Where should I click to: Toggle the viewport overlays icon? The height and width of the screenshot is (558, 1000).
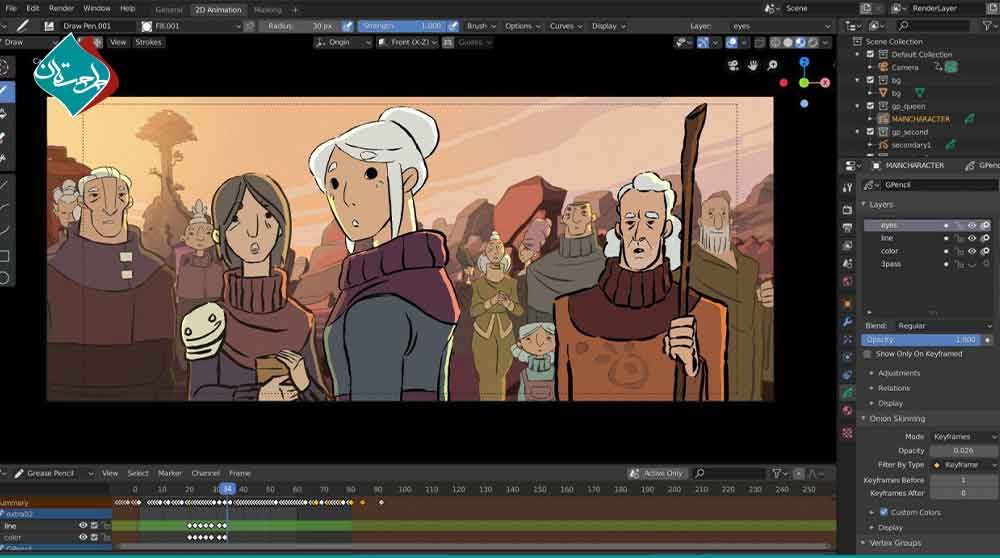pyautogui.click(x=732, y=42)
